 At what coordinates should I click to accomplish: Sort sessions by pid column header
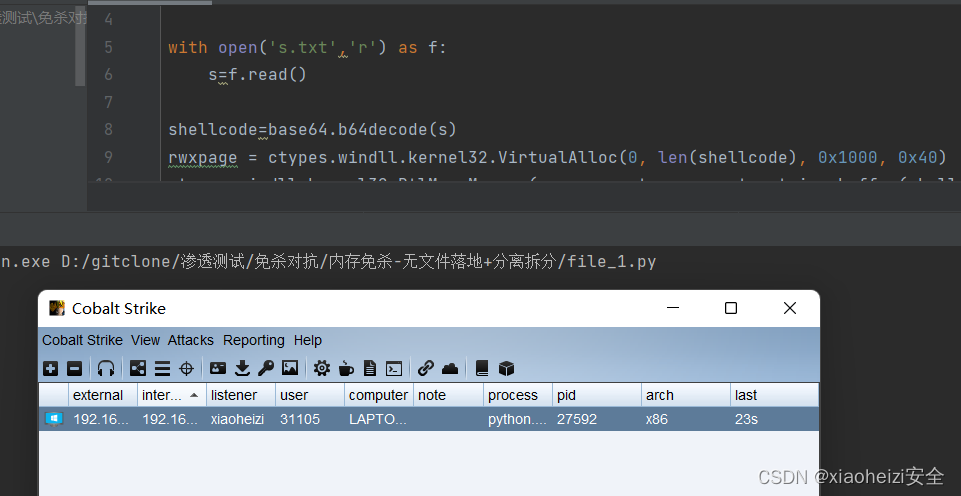point(597,395)
